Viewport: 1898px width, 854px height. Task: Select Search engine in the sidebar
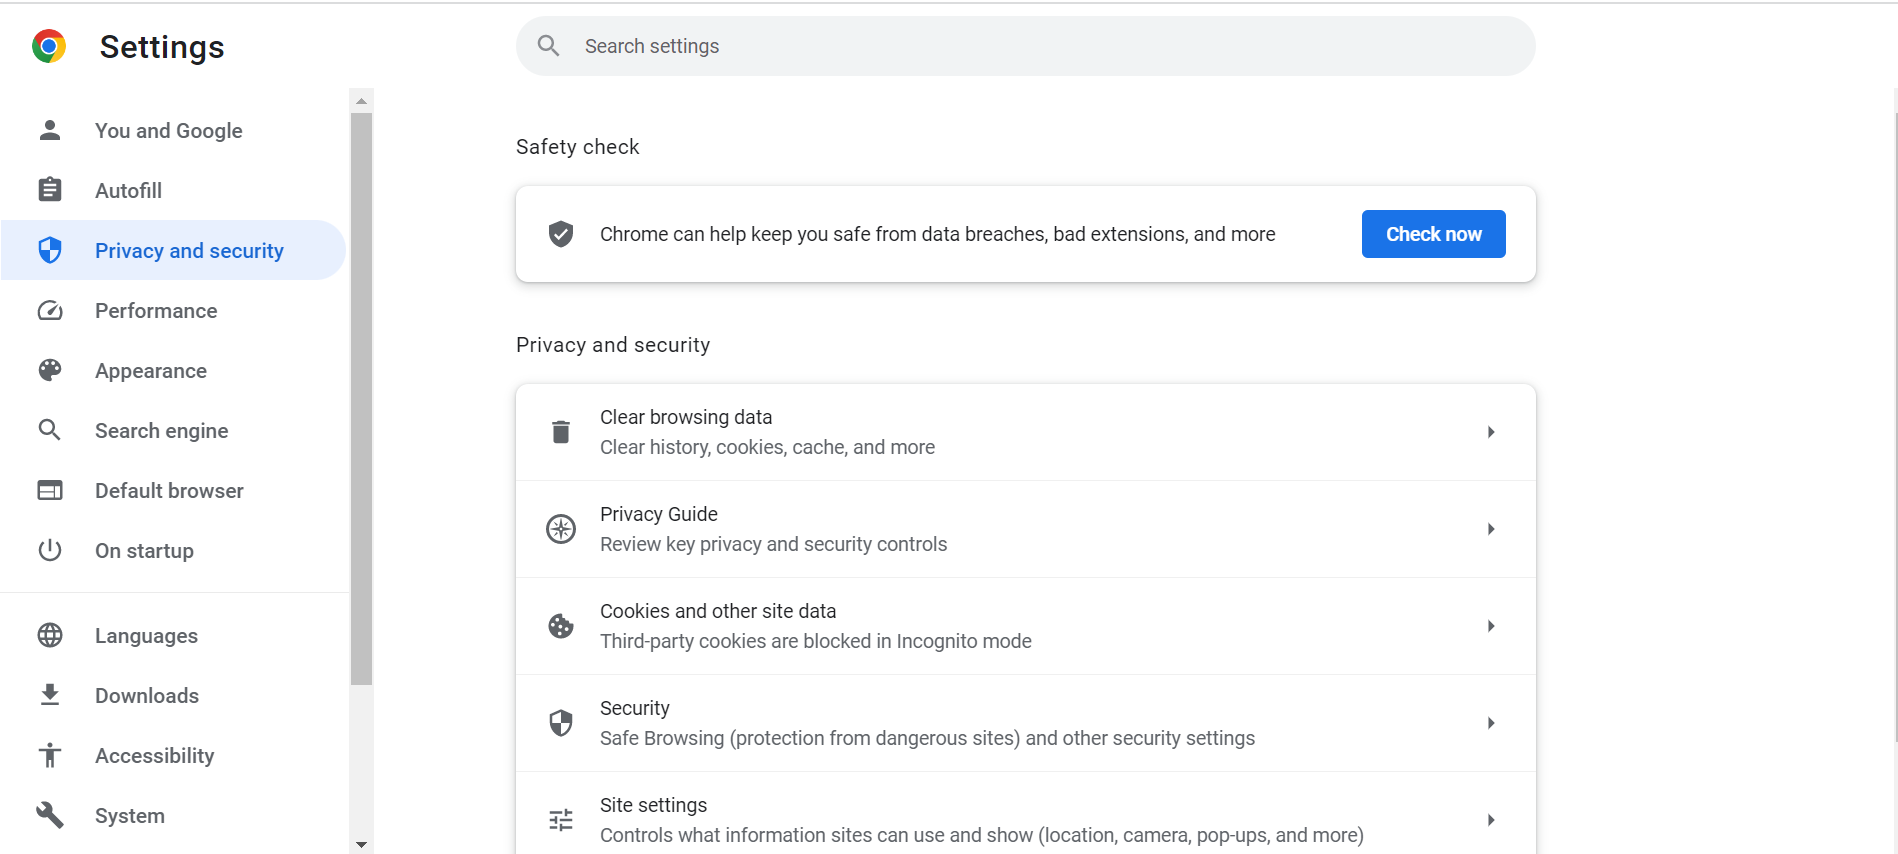pyautogui.click(x=161, y=431)
